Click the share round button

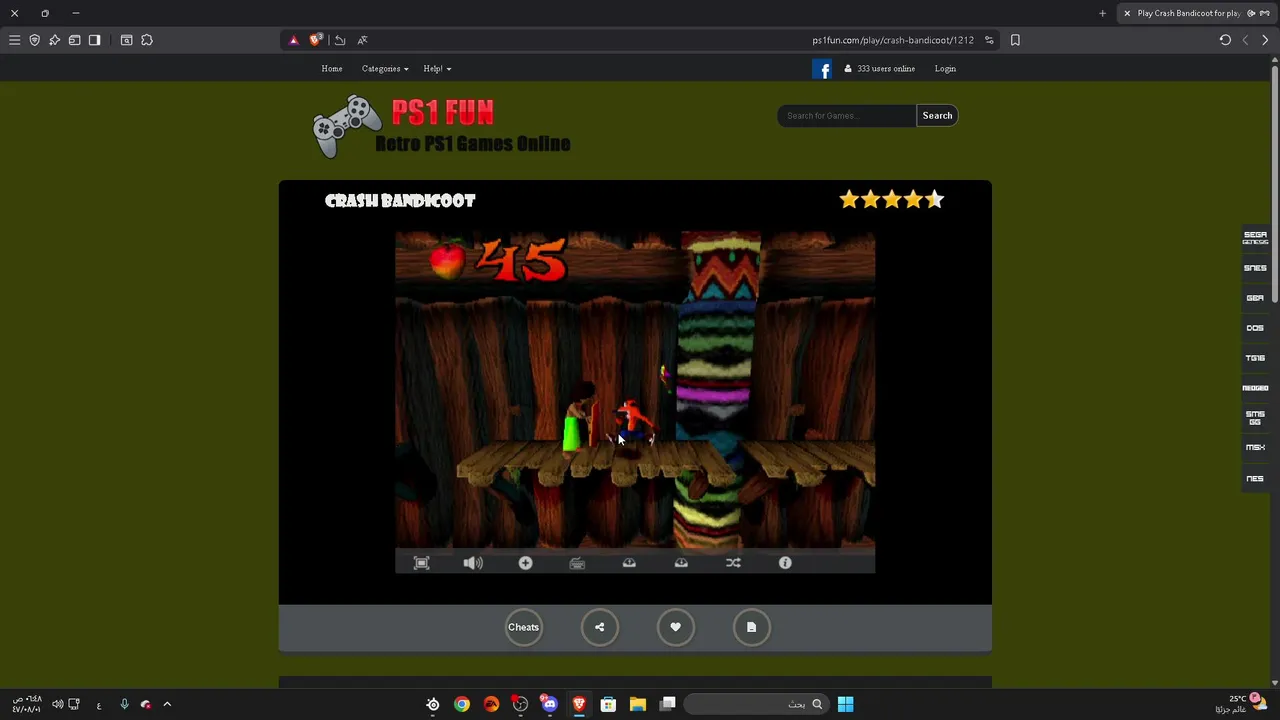(599, 627)
